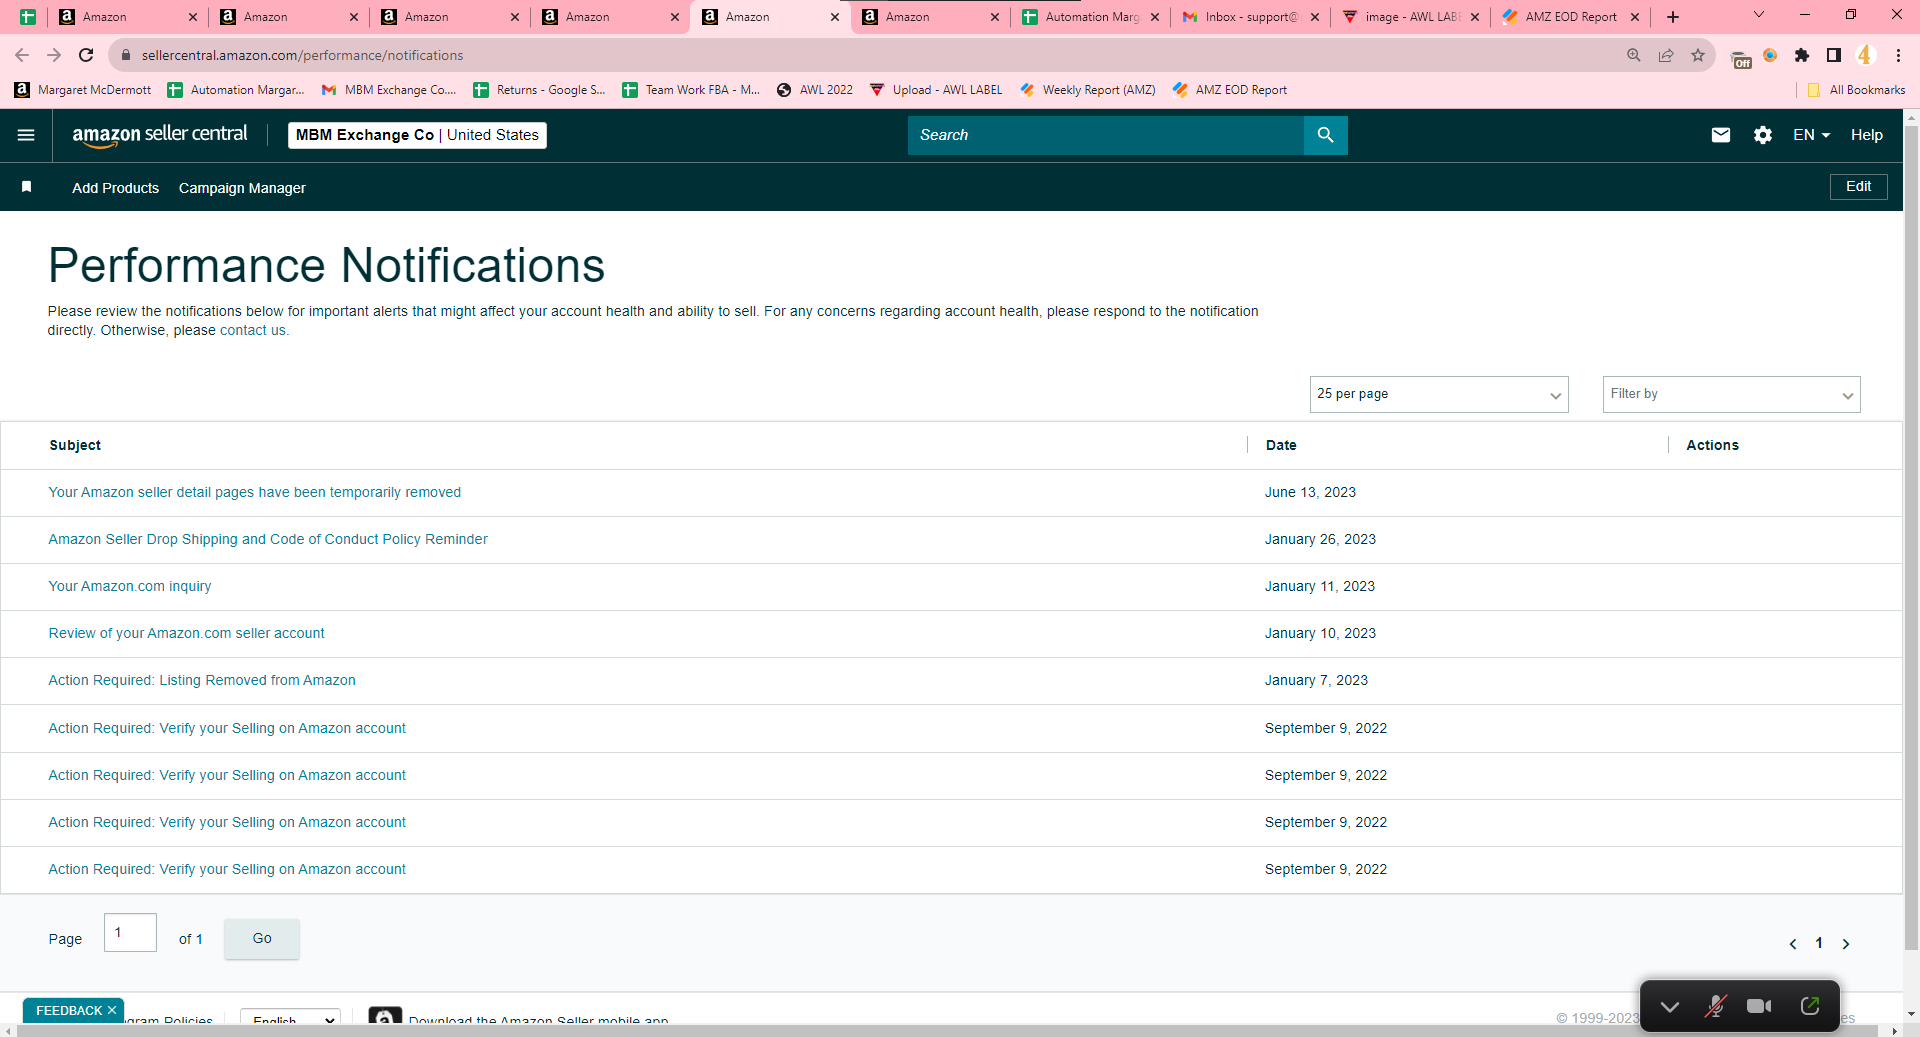Open the browser extensions puzzle icon
This screenshot has height=1037, width=1920.
[1802, 55]
